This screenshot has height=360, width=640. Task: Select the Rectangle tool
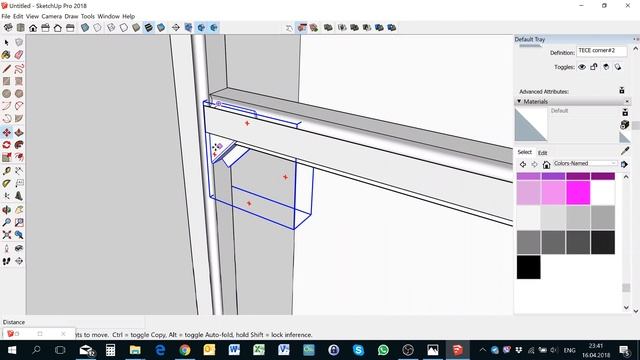point(7,81)
